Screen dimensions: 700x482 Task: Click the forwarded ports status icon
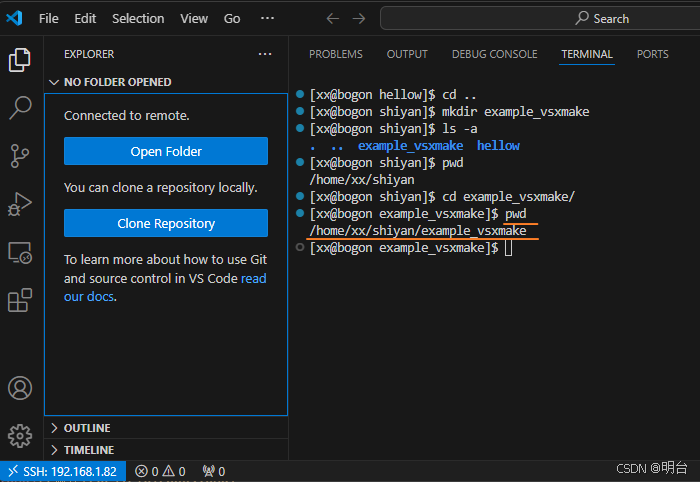[214, 471]
